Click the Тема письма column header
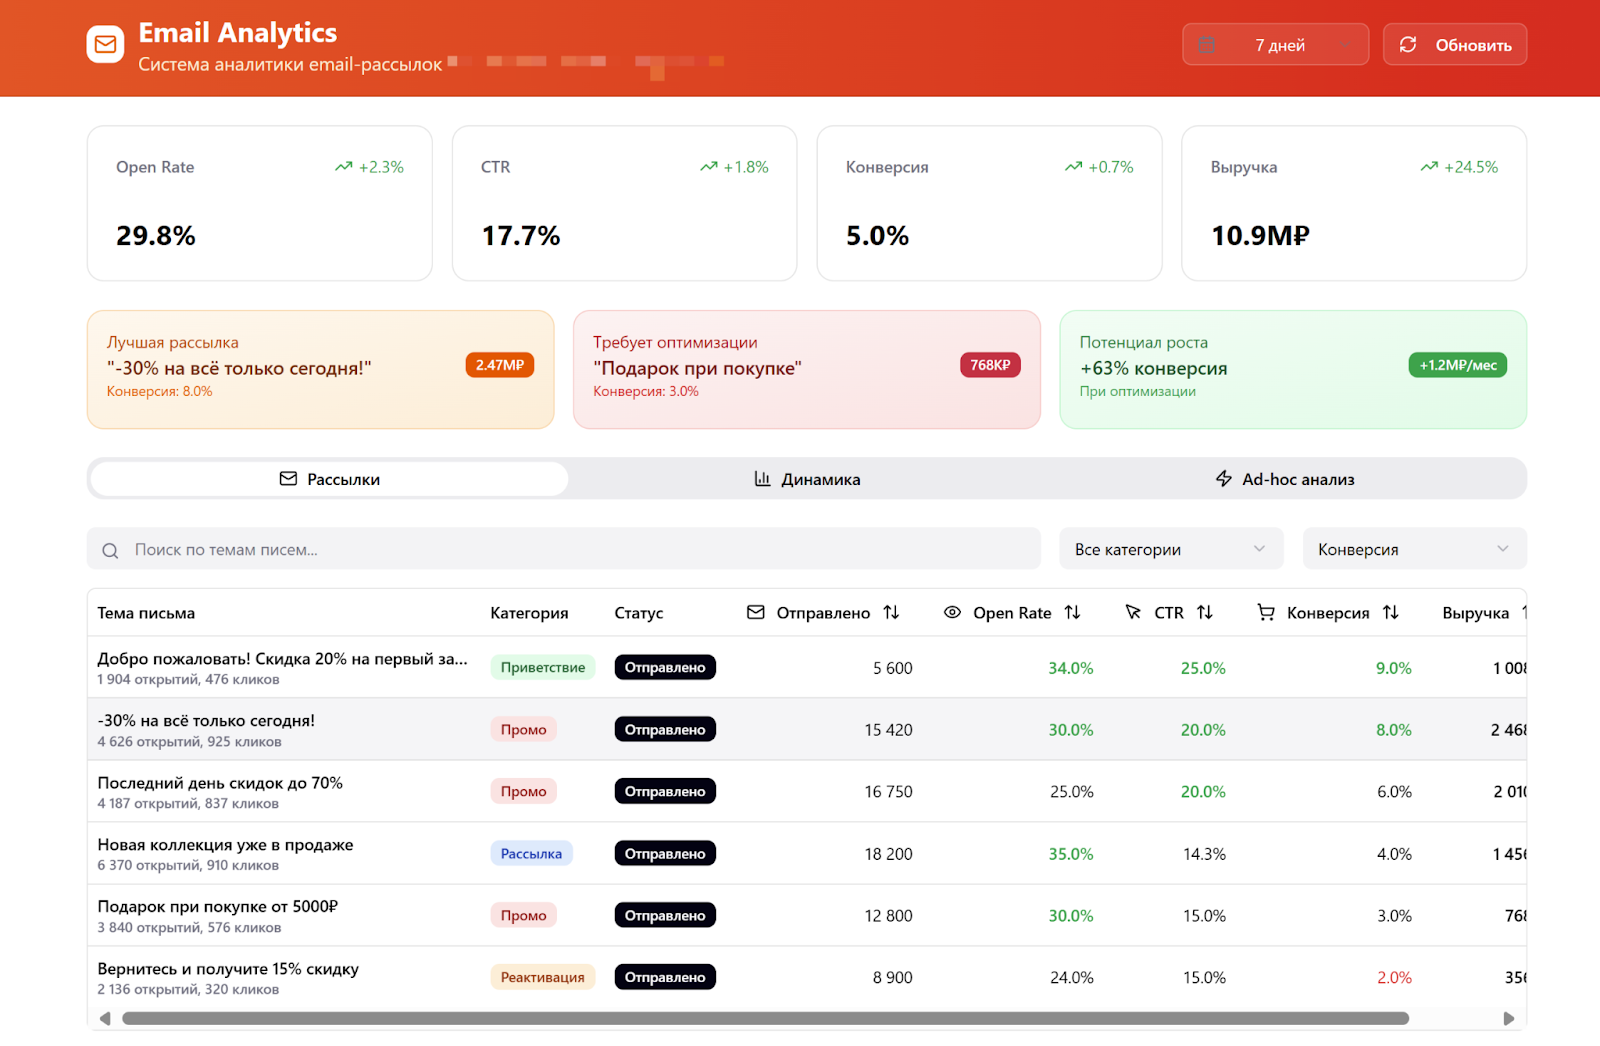This screenshot has width=1600, height=1046. [x=146, y=613]
